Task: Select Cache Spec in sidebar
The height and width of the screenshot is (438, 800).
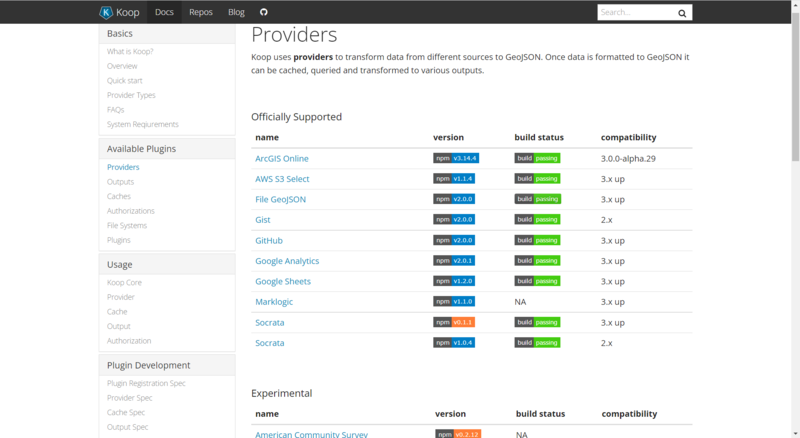Action: 126,412
